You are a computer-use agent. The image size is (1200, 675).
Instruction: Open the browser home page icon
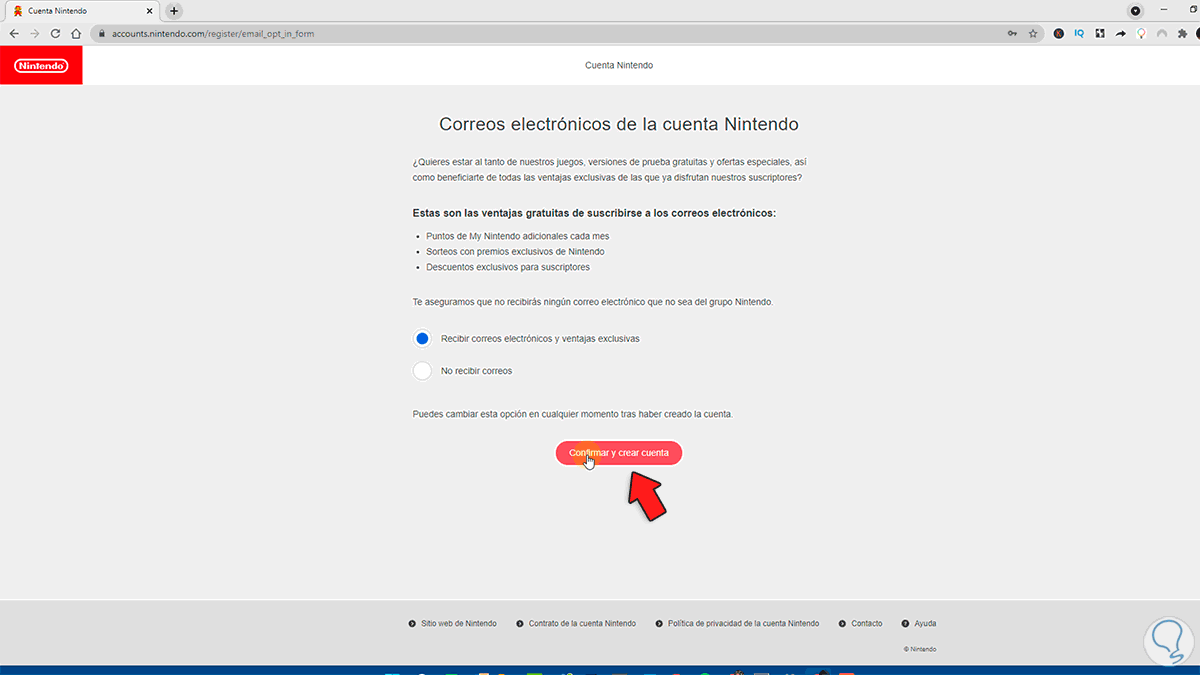coord(76,33)
